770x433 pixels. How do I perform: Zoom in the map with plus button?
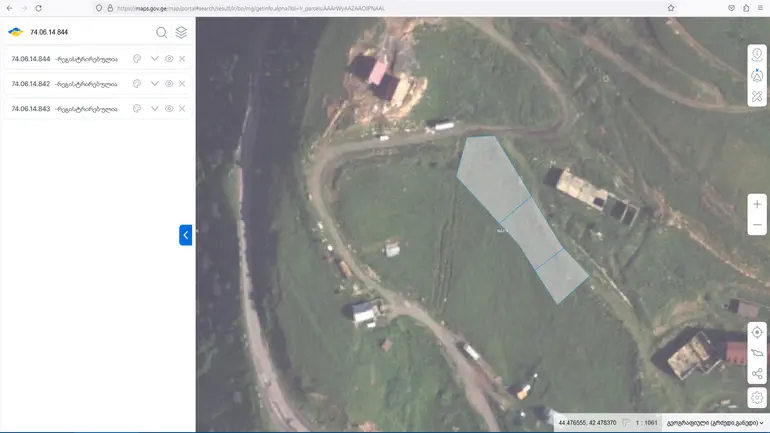(757, 204)
